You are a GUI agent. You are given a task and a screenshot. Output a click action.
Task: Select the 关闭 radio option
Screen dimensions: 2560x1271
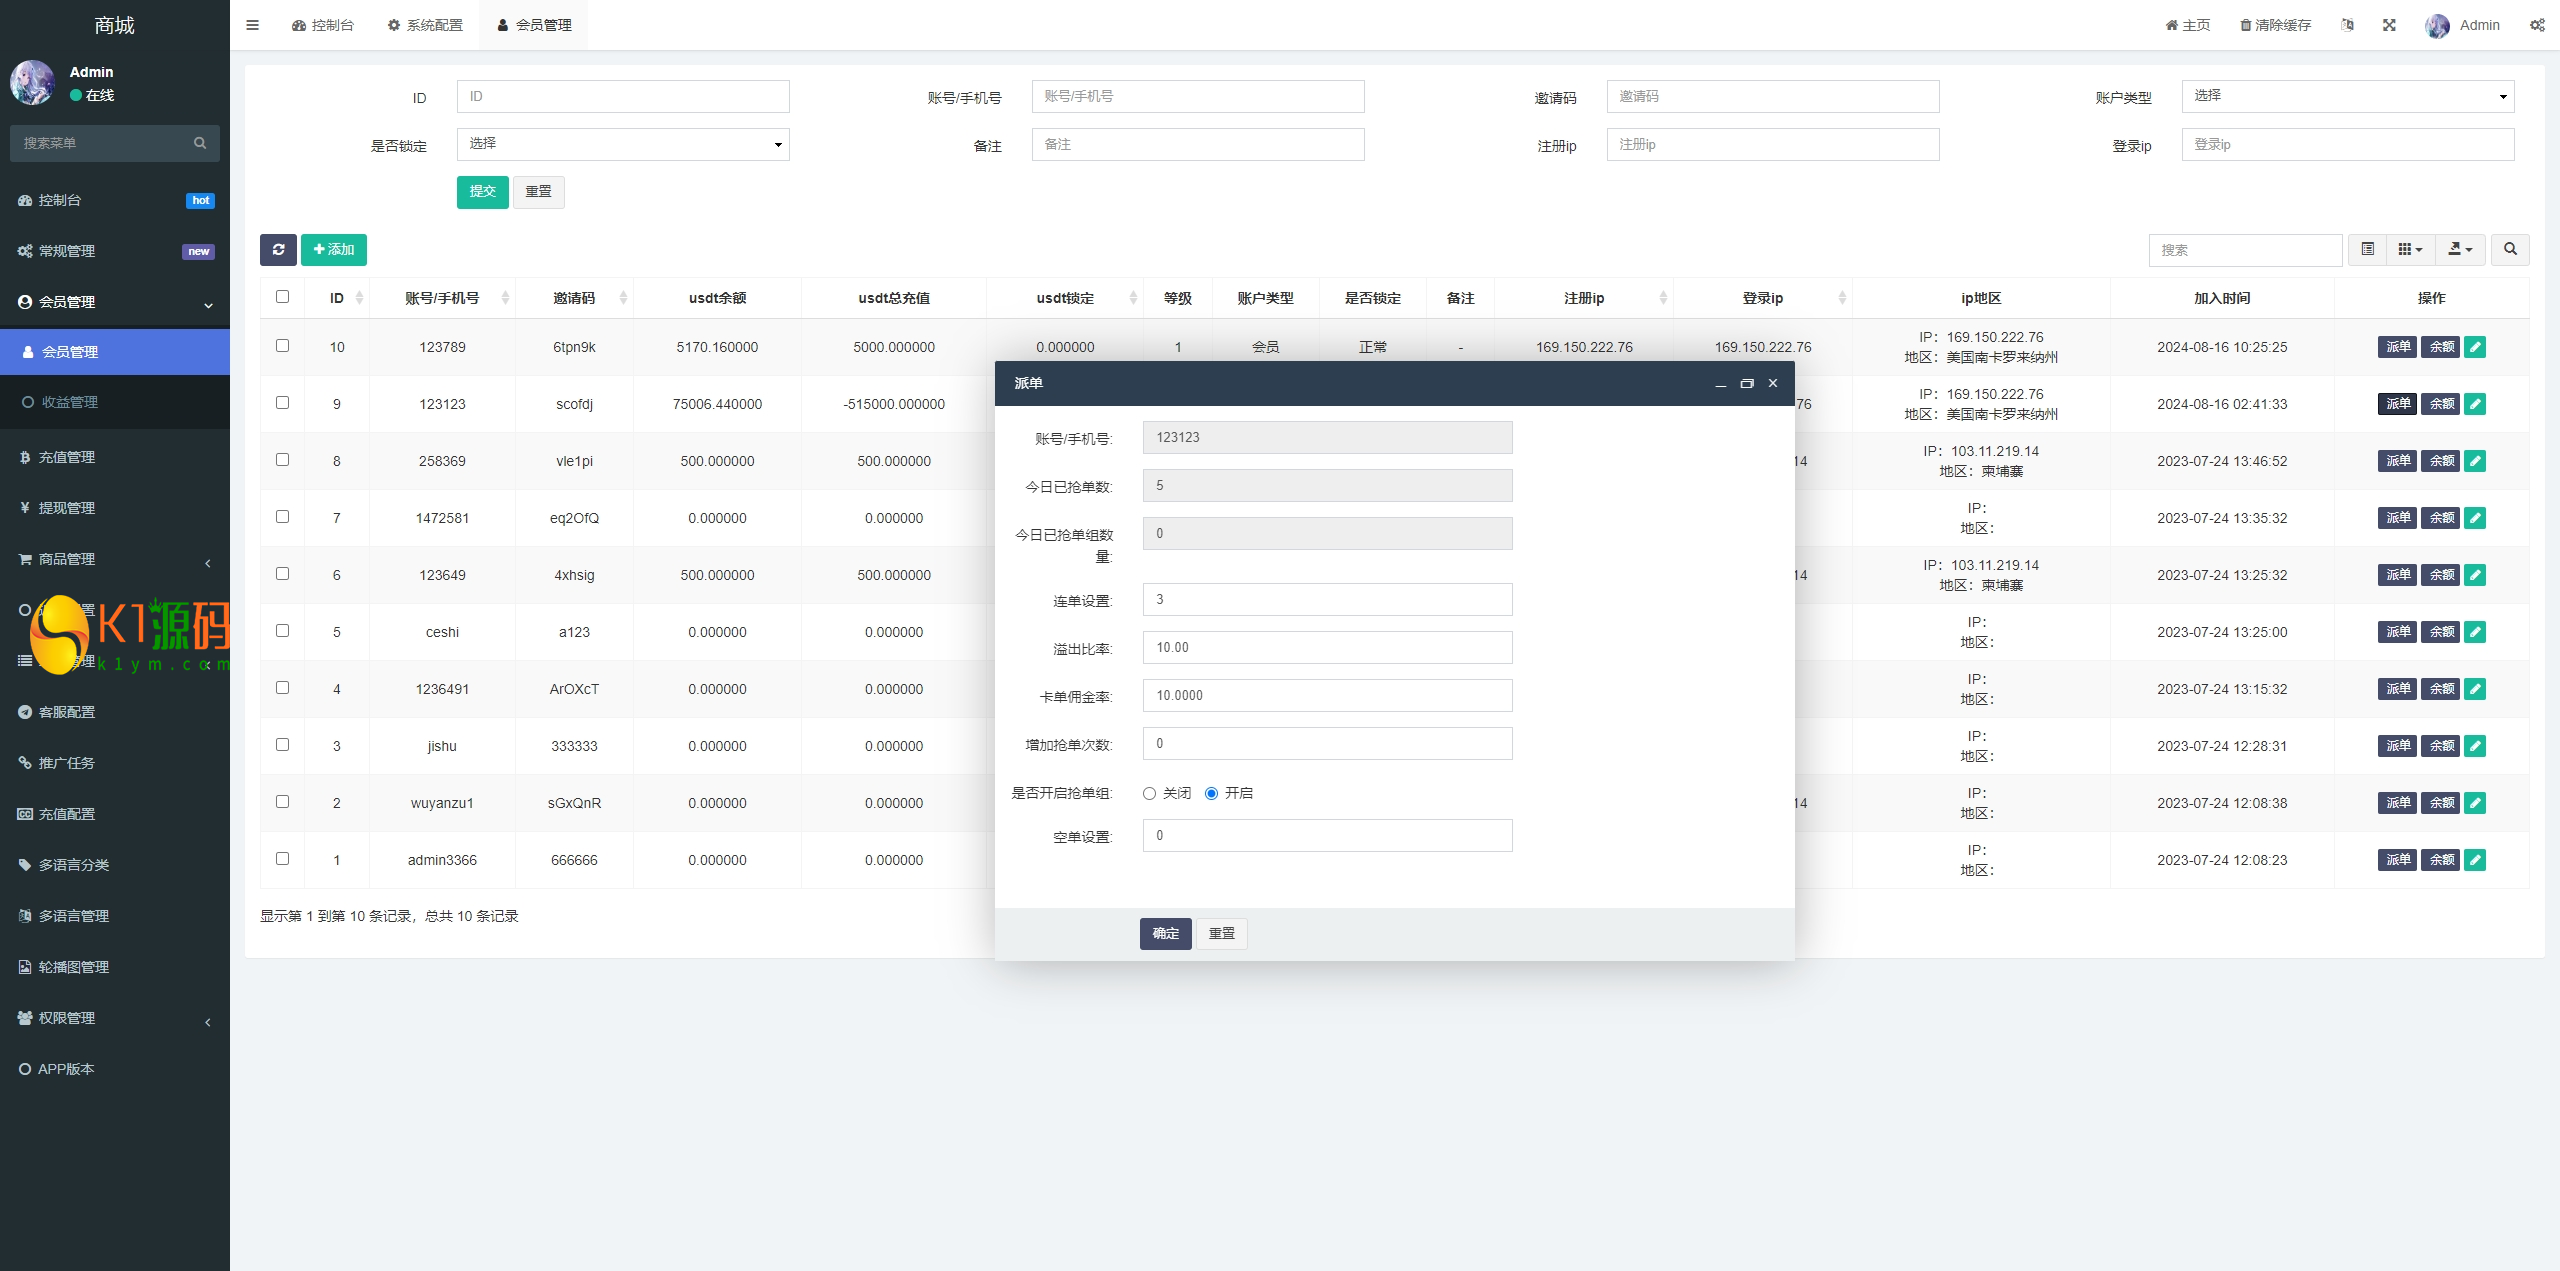coord(1149,794)
